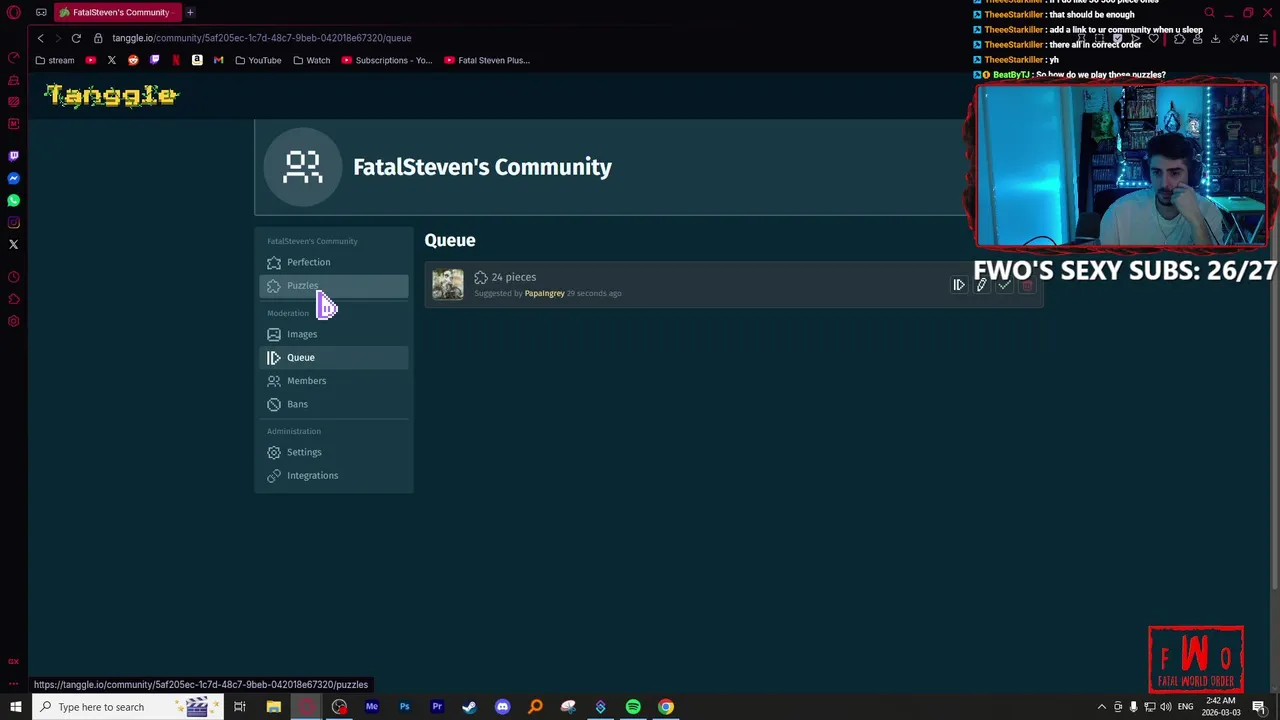This screenshot has height=720, width=1280.
Task: Open a new browser tab
Action: tap(190, 12)
